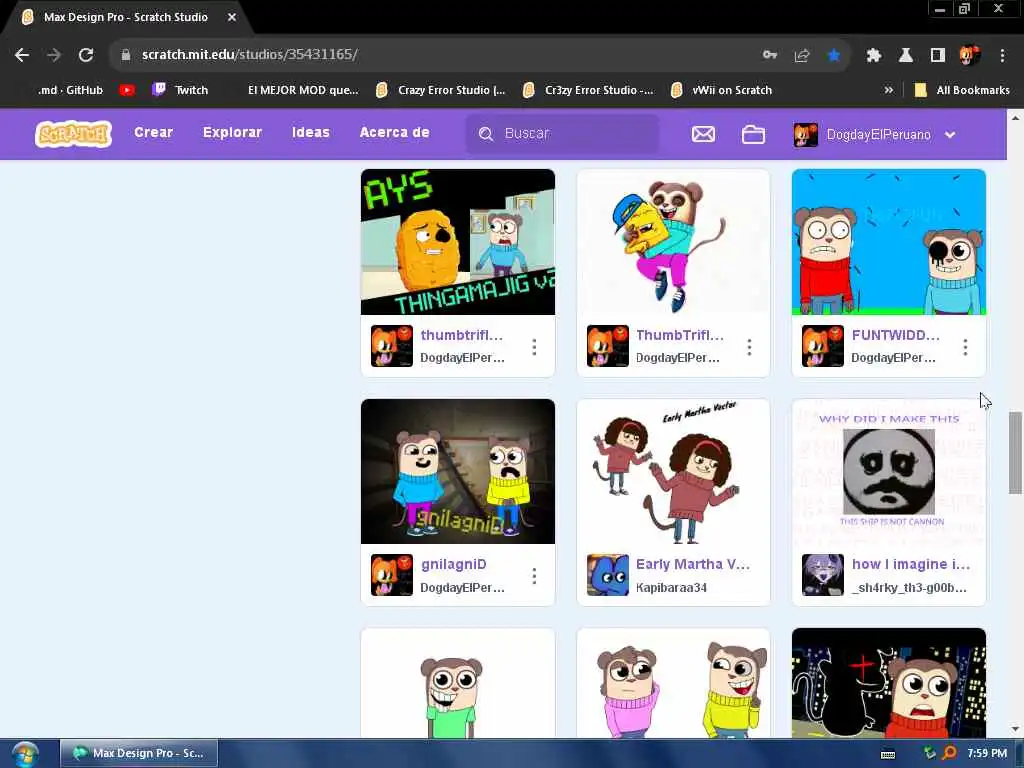
Task: Toggle the browser side panel icon
Action: [938, 56]
